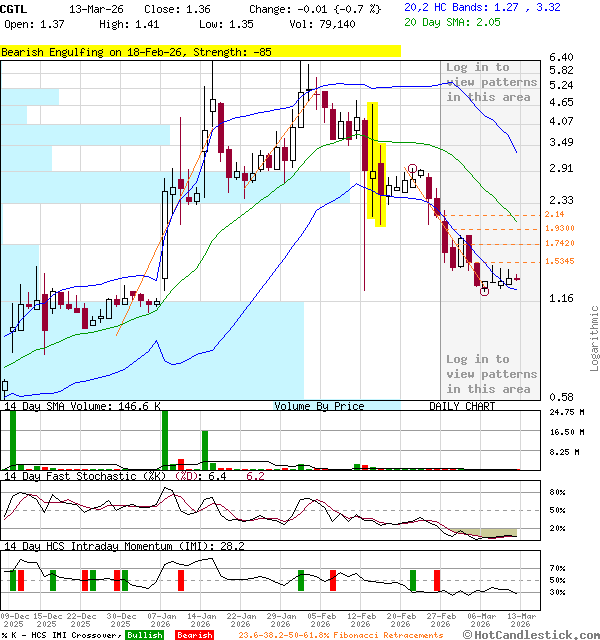The image size is (600, 640).
Task: Click the last candlestick on 13-Mar-26
Action: coord(516,279)
